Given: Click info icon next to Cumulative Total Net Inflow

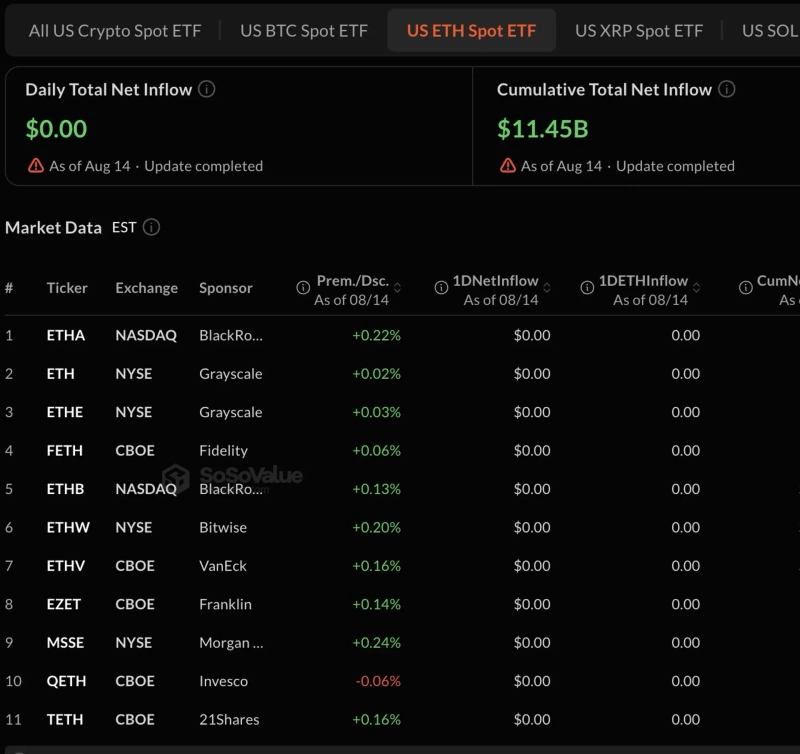Looking at the screenshot, I should [727, 89].
